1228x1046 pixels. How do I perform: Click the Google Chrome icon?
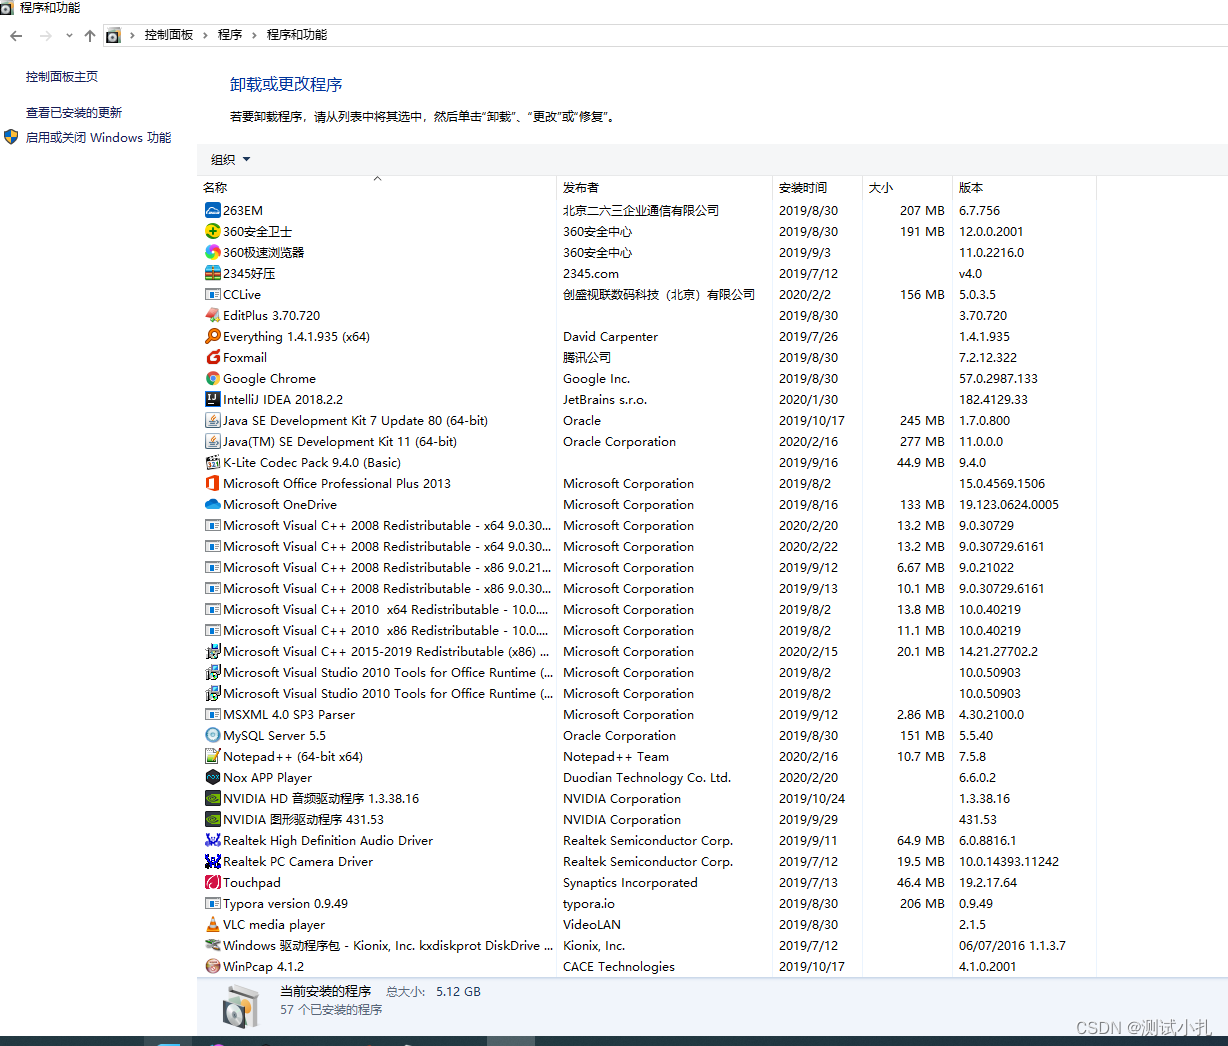tap(212, 378)
